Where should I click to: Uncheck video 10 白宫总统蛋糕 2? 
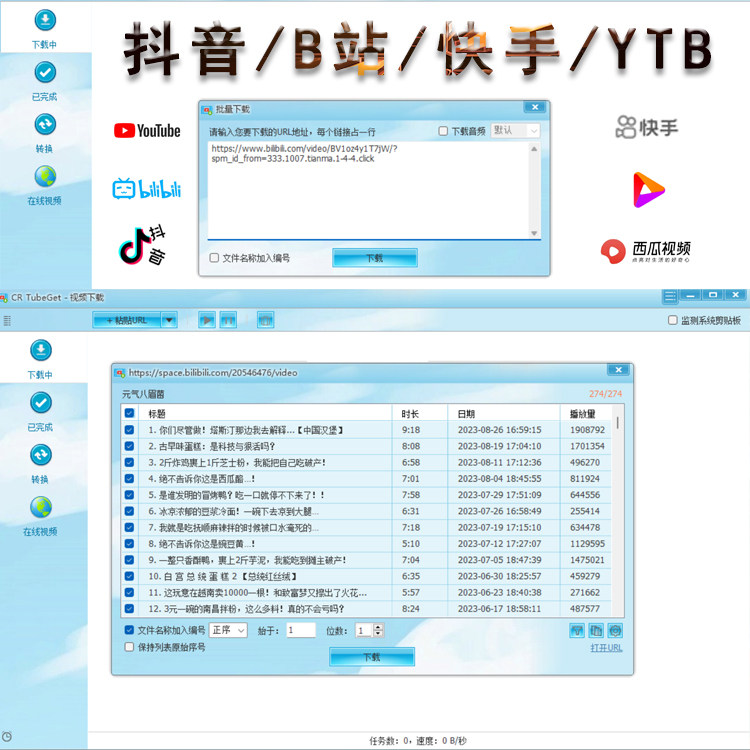tap(129, 576)
